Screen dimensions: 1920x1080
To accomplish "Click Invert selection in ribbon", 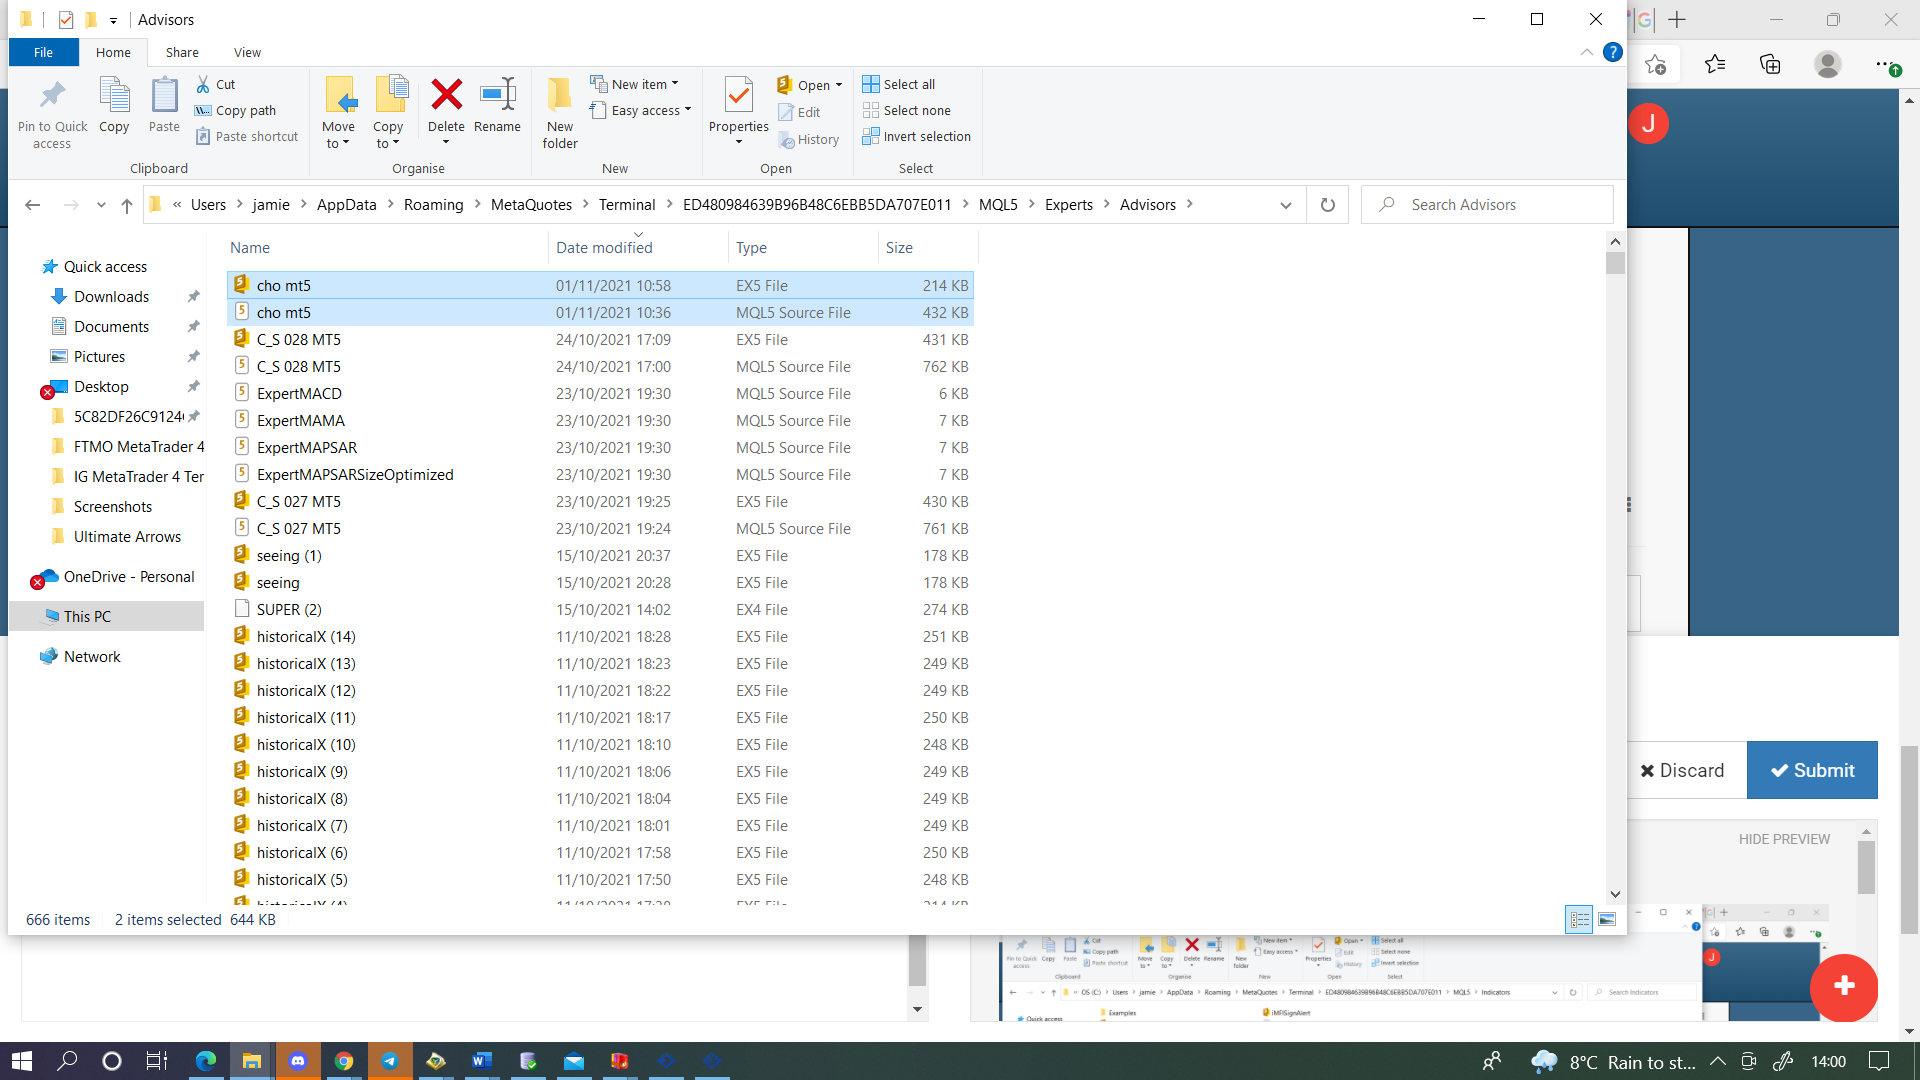I will click(x=917, y=137).
